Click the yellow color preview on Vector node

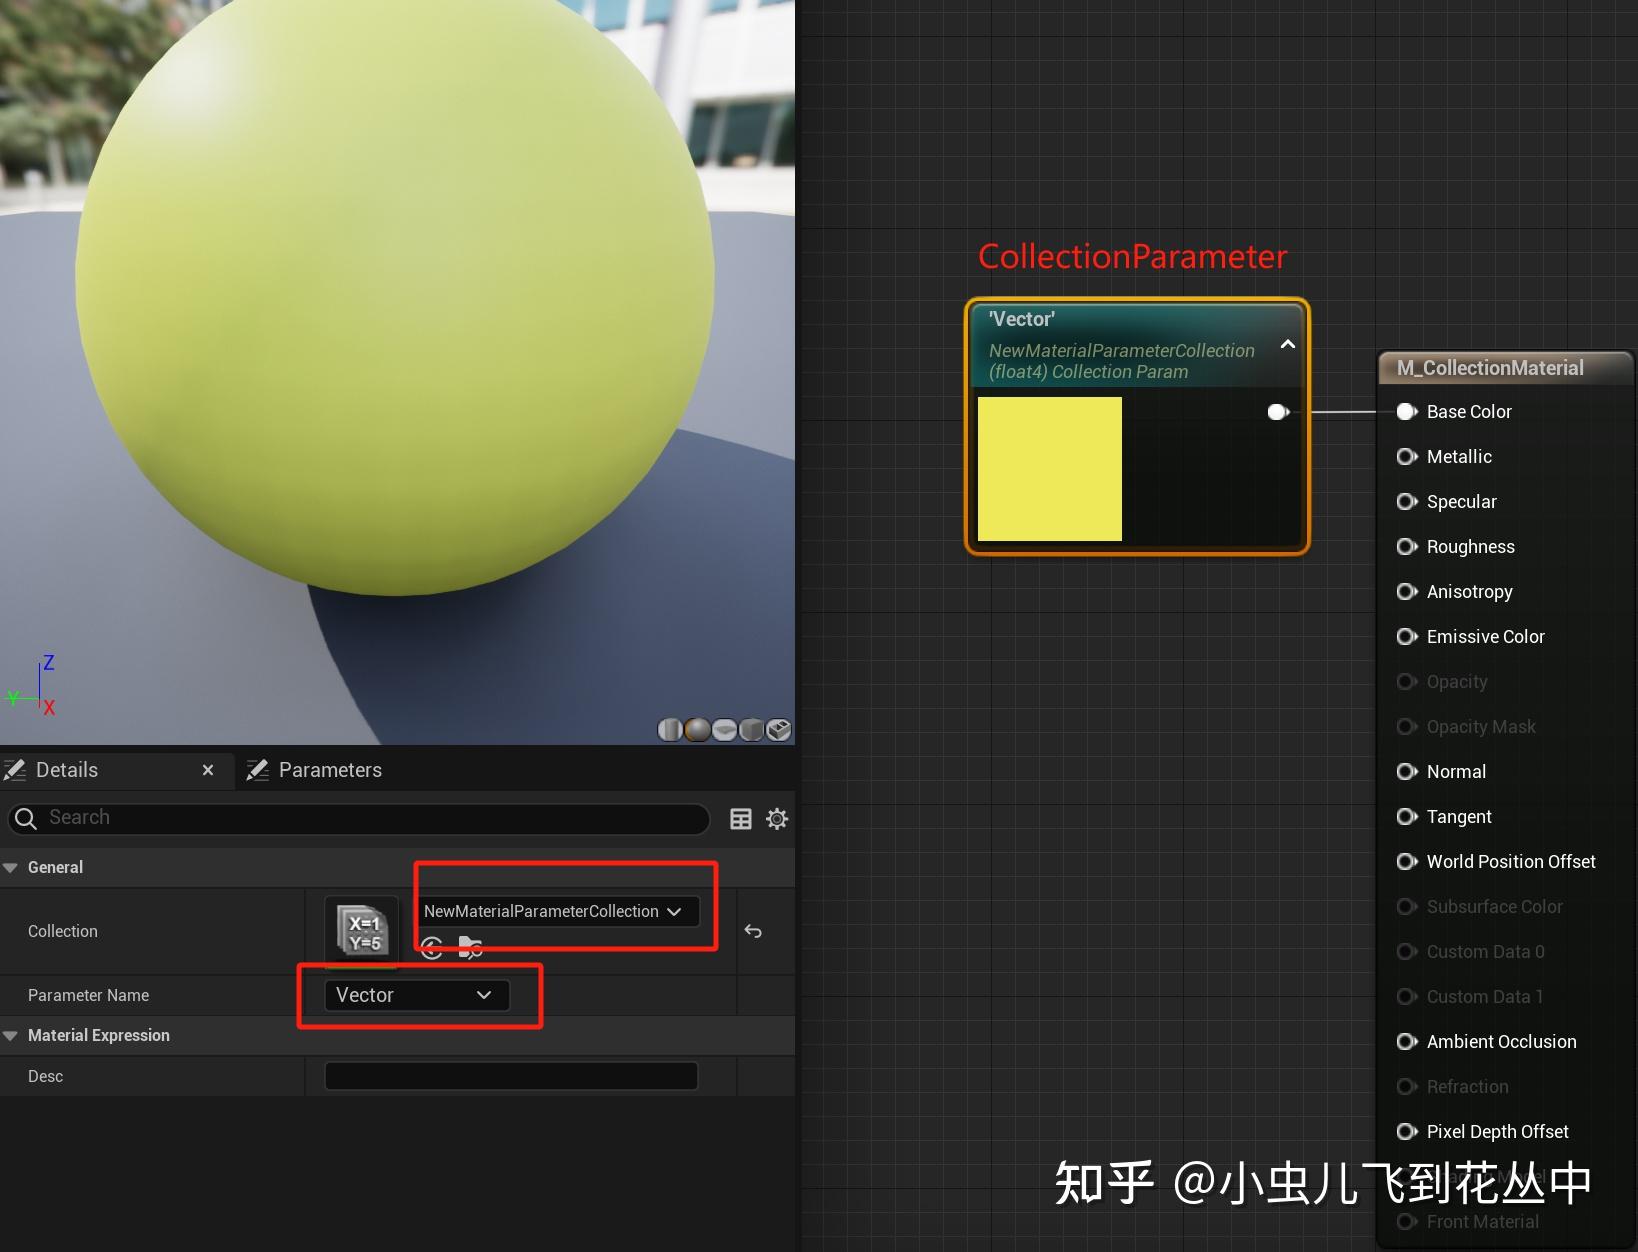(1050, 469)
